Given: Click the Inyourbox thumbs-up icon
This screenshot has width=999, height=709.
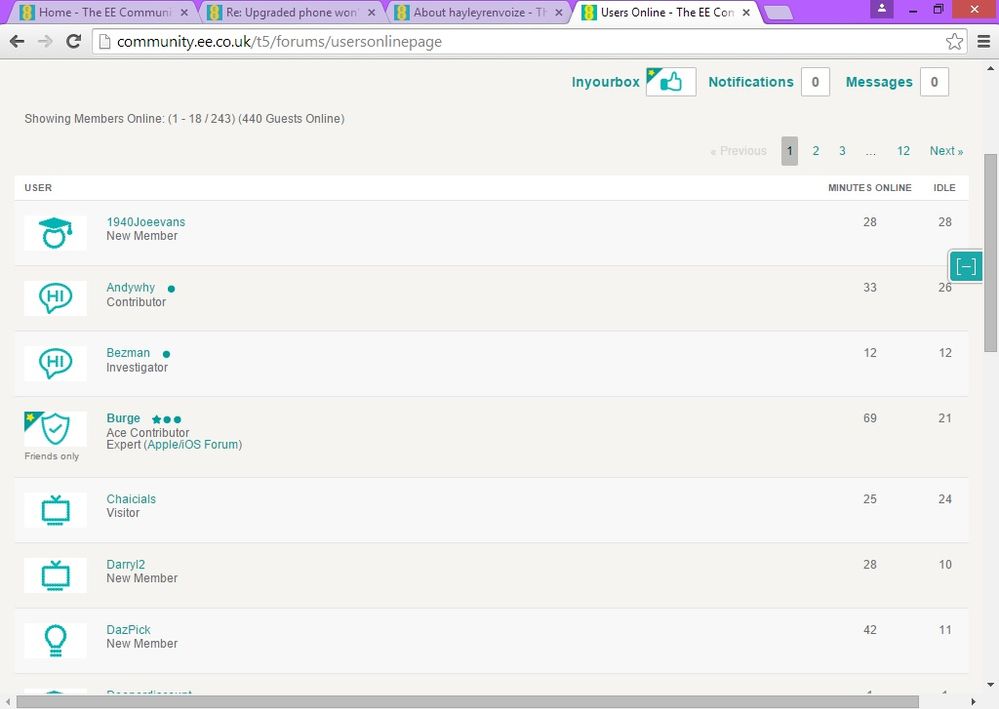Looking at the screenshot, I should tap(670, 82).
